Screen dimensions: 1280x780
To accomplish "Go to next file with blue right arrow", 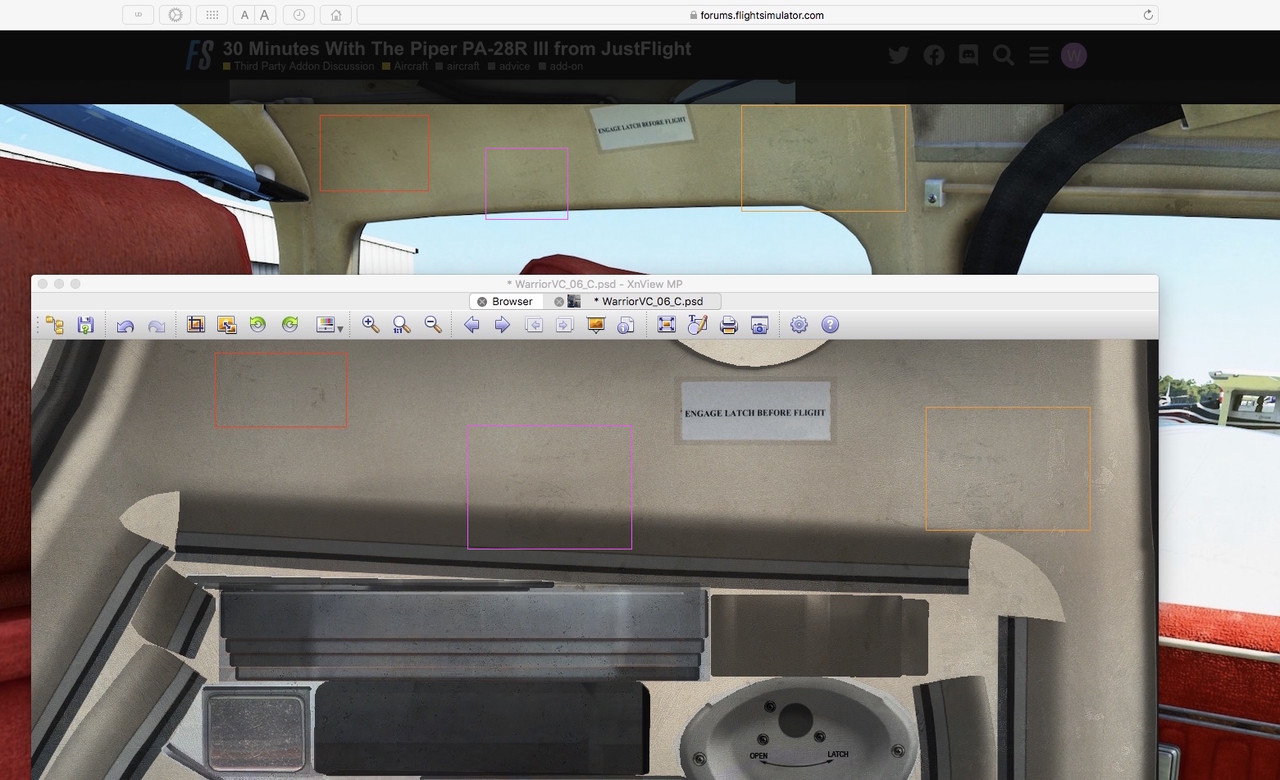I will 503,325.
